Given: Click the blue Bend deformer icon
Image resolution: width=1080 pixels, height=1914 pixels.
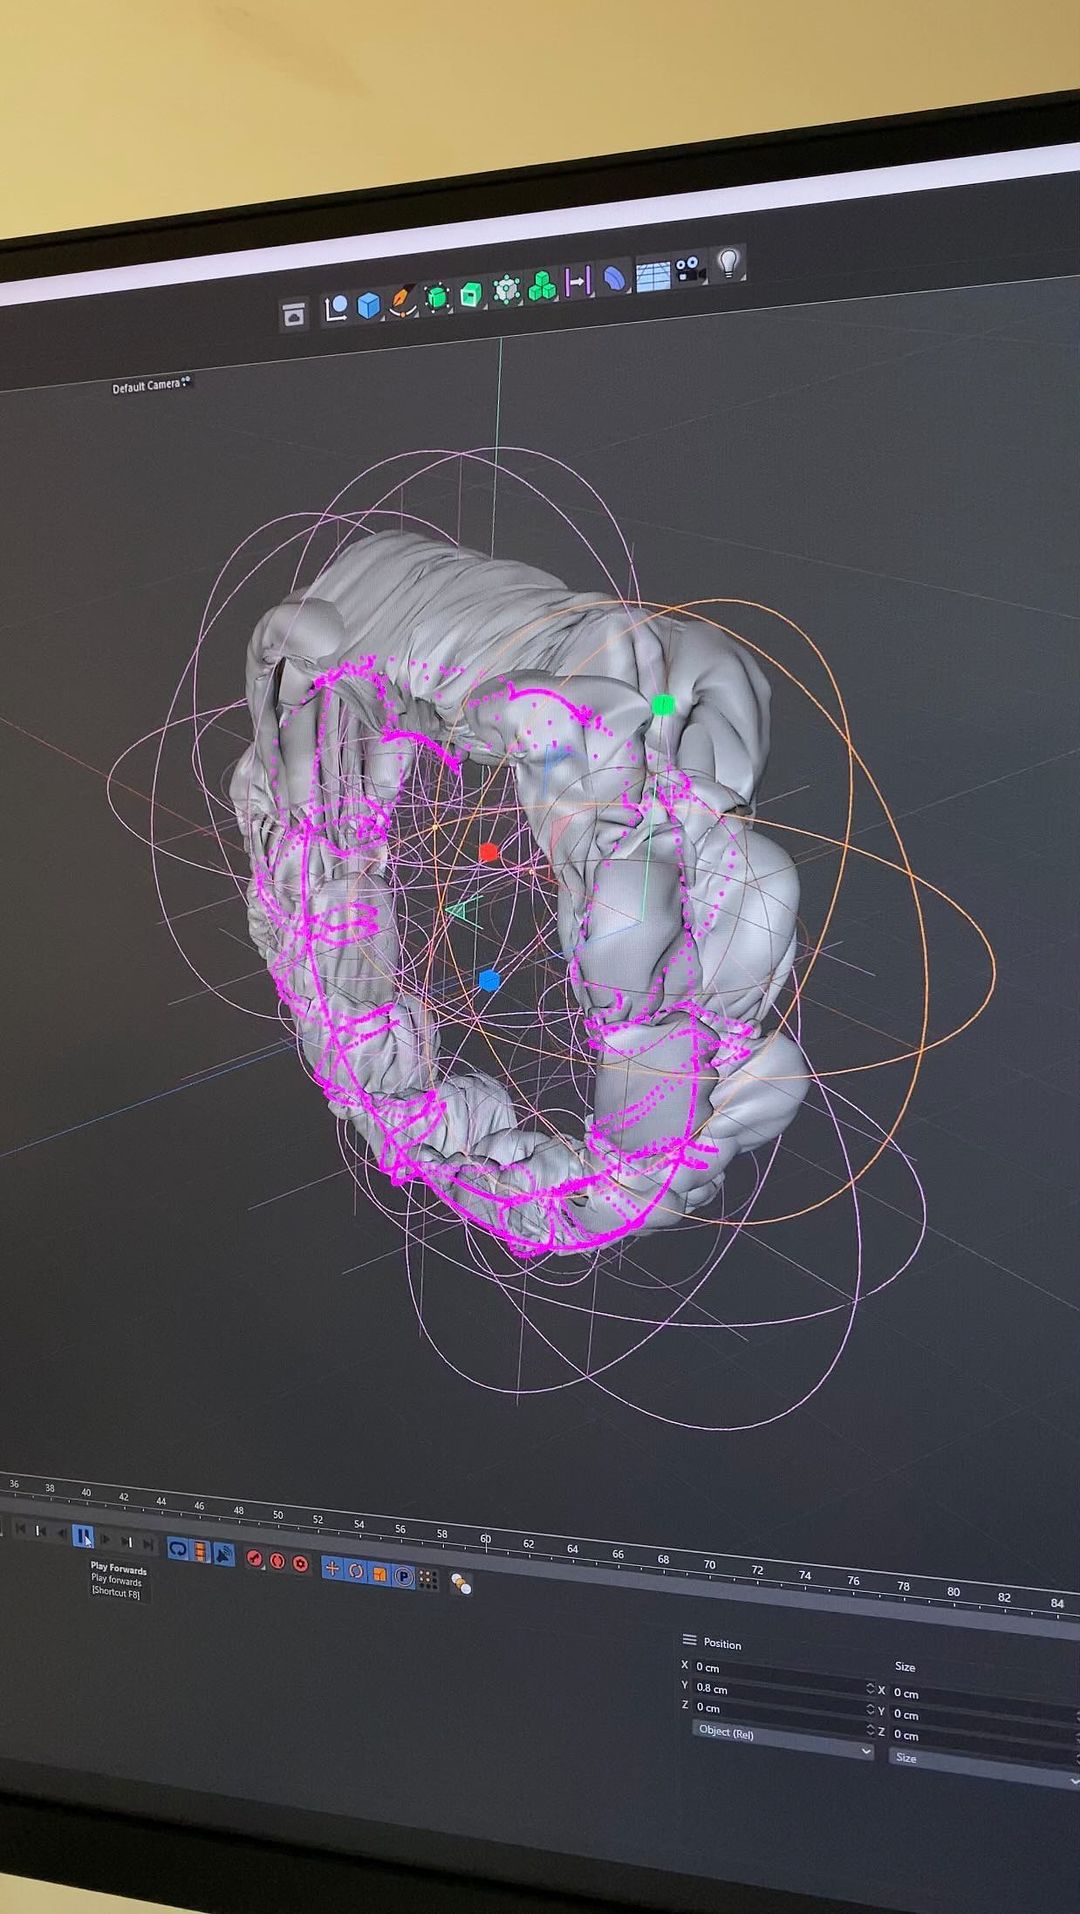Looking at the screenshot, I should click(x=615, y=278).
